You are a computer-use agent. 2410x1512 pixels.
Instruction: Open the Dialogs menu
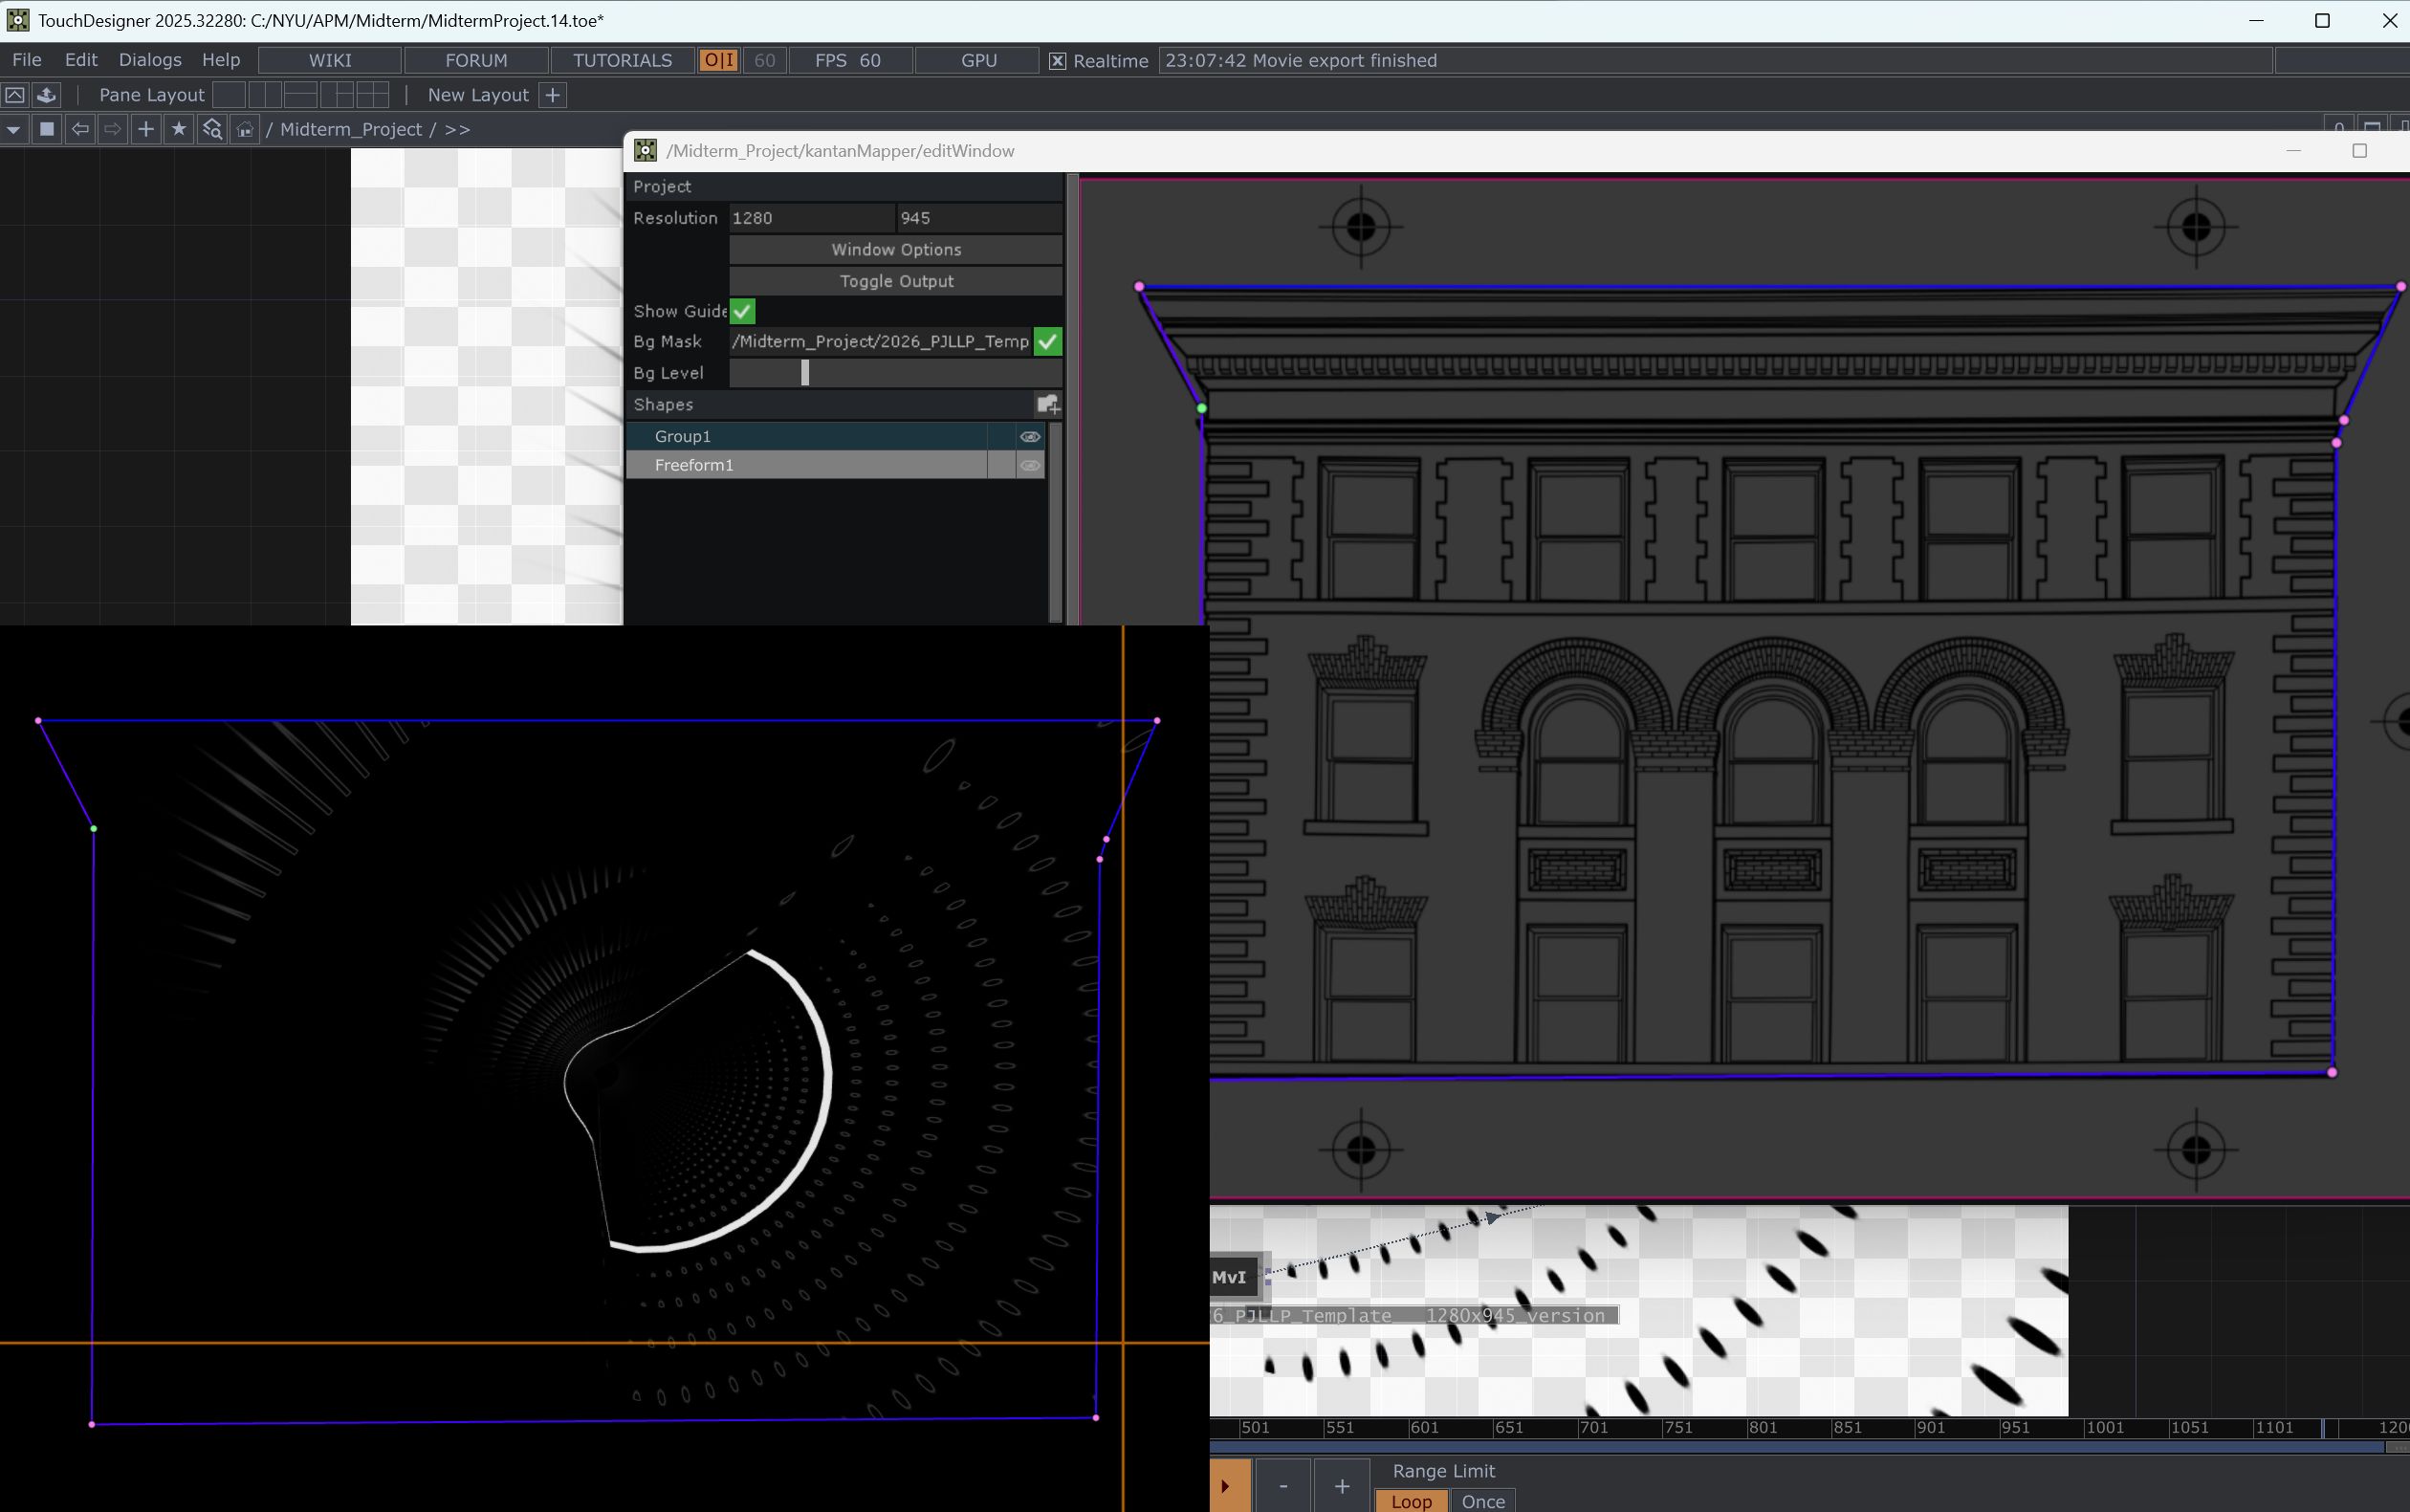pyautogui.click(x=150, y=60)
